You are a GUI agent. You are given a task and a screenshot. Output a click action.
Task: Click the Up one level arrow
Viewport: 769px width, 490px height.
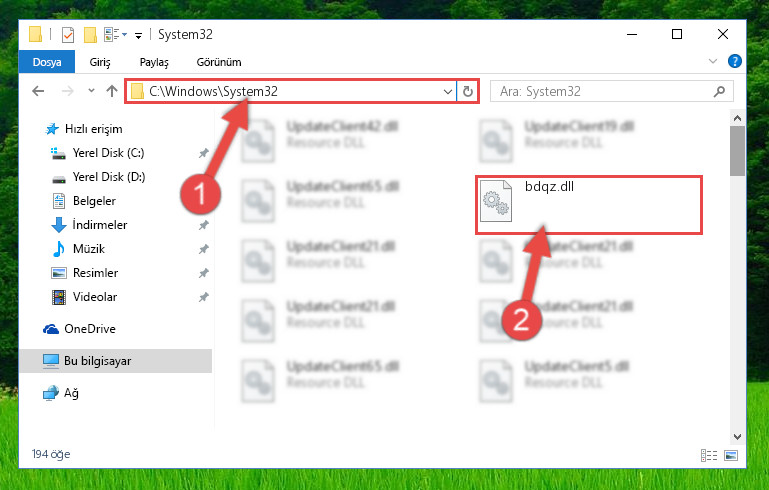coord(112,91)
